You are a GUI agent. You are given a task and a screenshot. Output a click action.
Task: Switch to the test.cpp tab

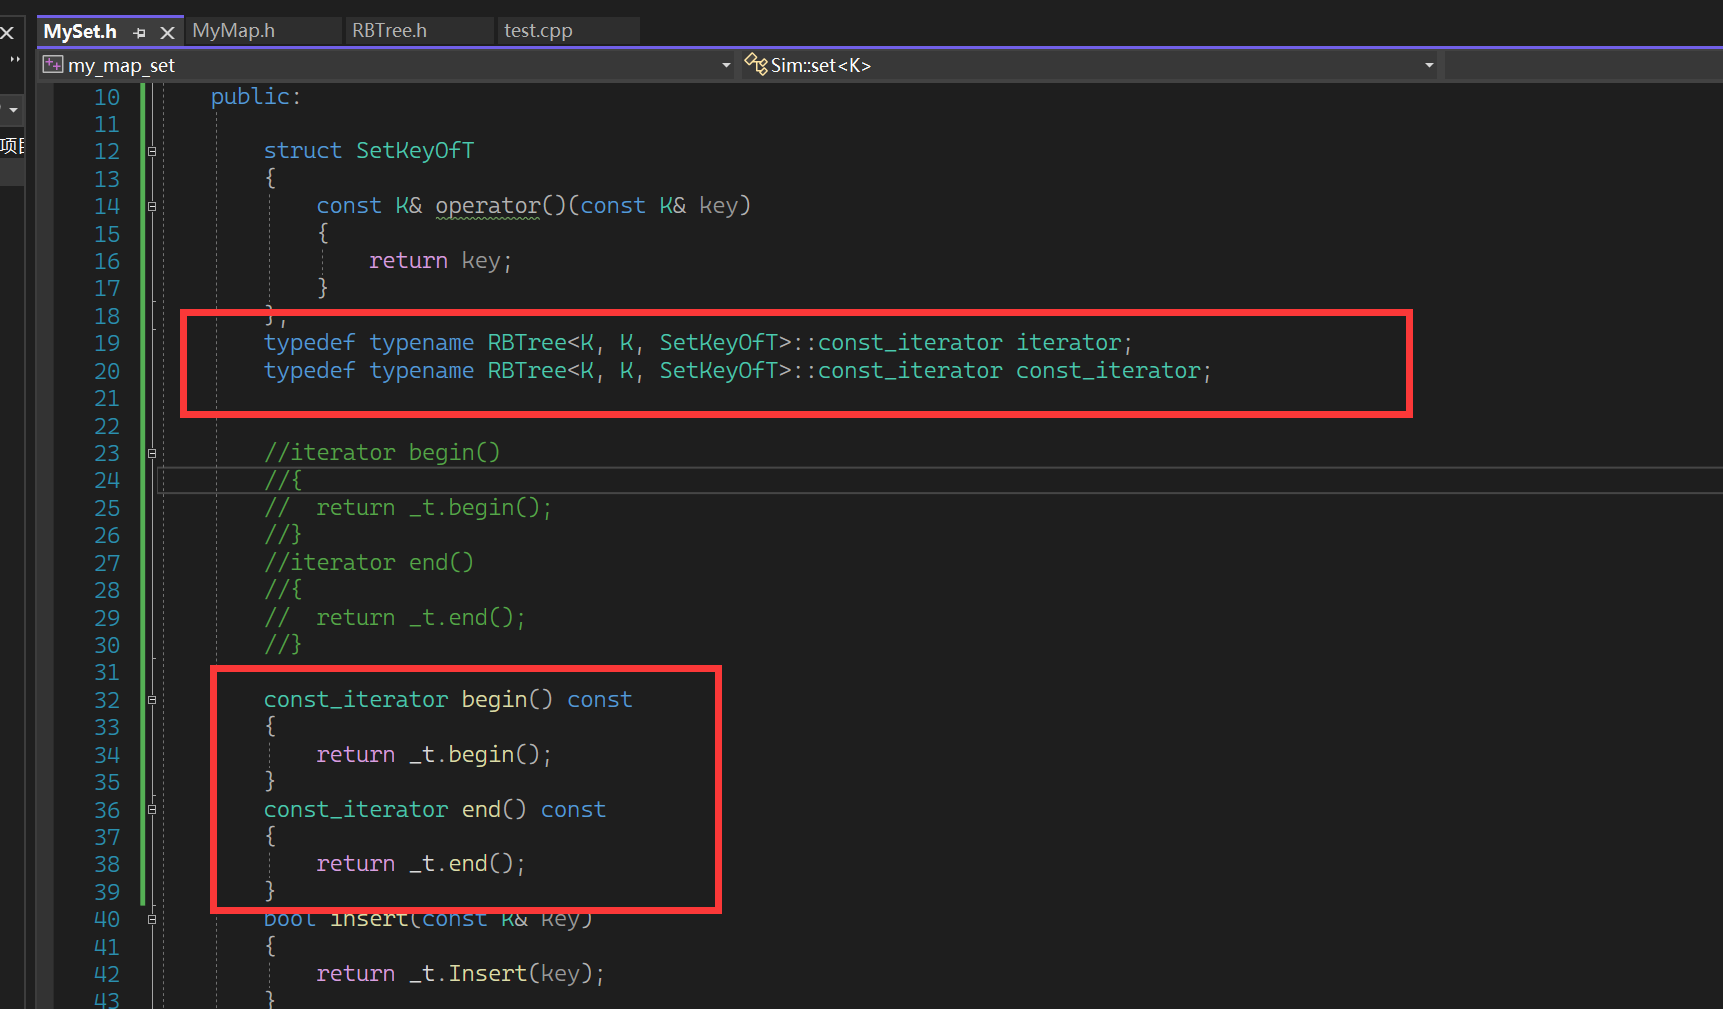coord(538,31)
